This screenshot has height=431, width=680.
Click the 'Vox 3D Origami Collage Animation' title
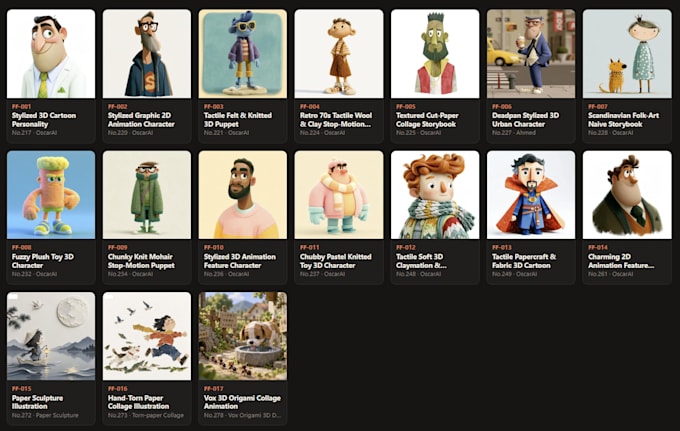(242, 402)
